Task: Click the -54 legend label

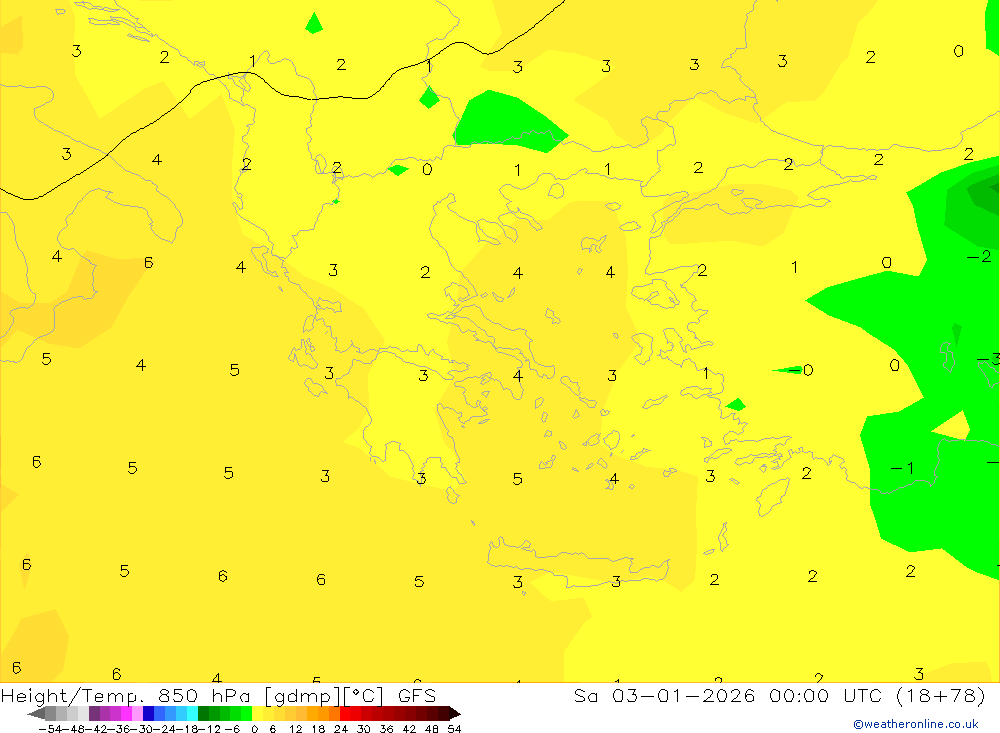Action: pyautogui.click(x=50, y=729)
